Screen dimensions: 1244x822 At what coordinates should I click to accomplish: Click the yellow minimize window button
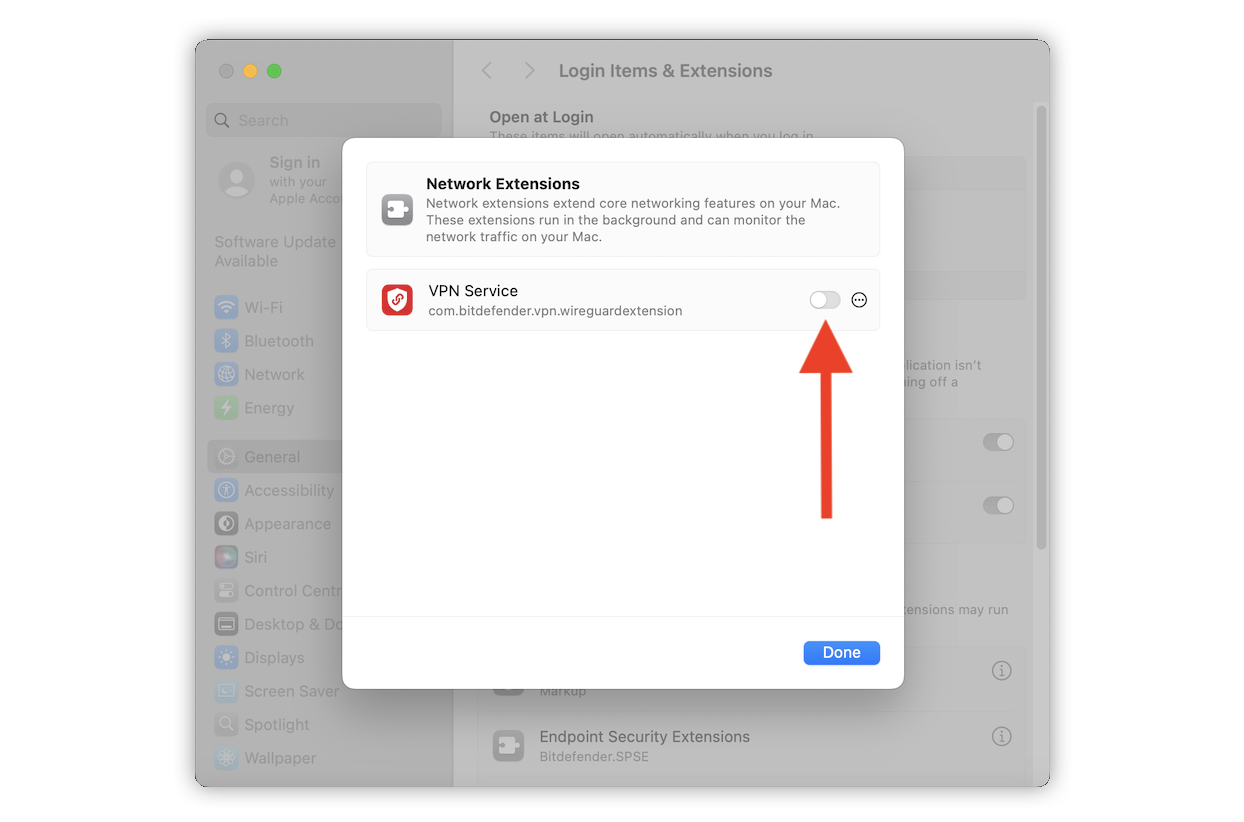coord(250,71)
